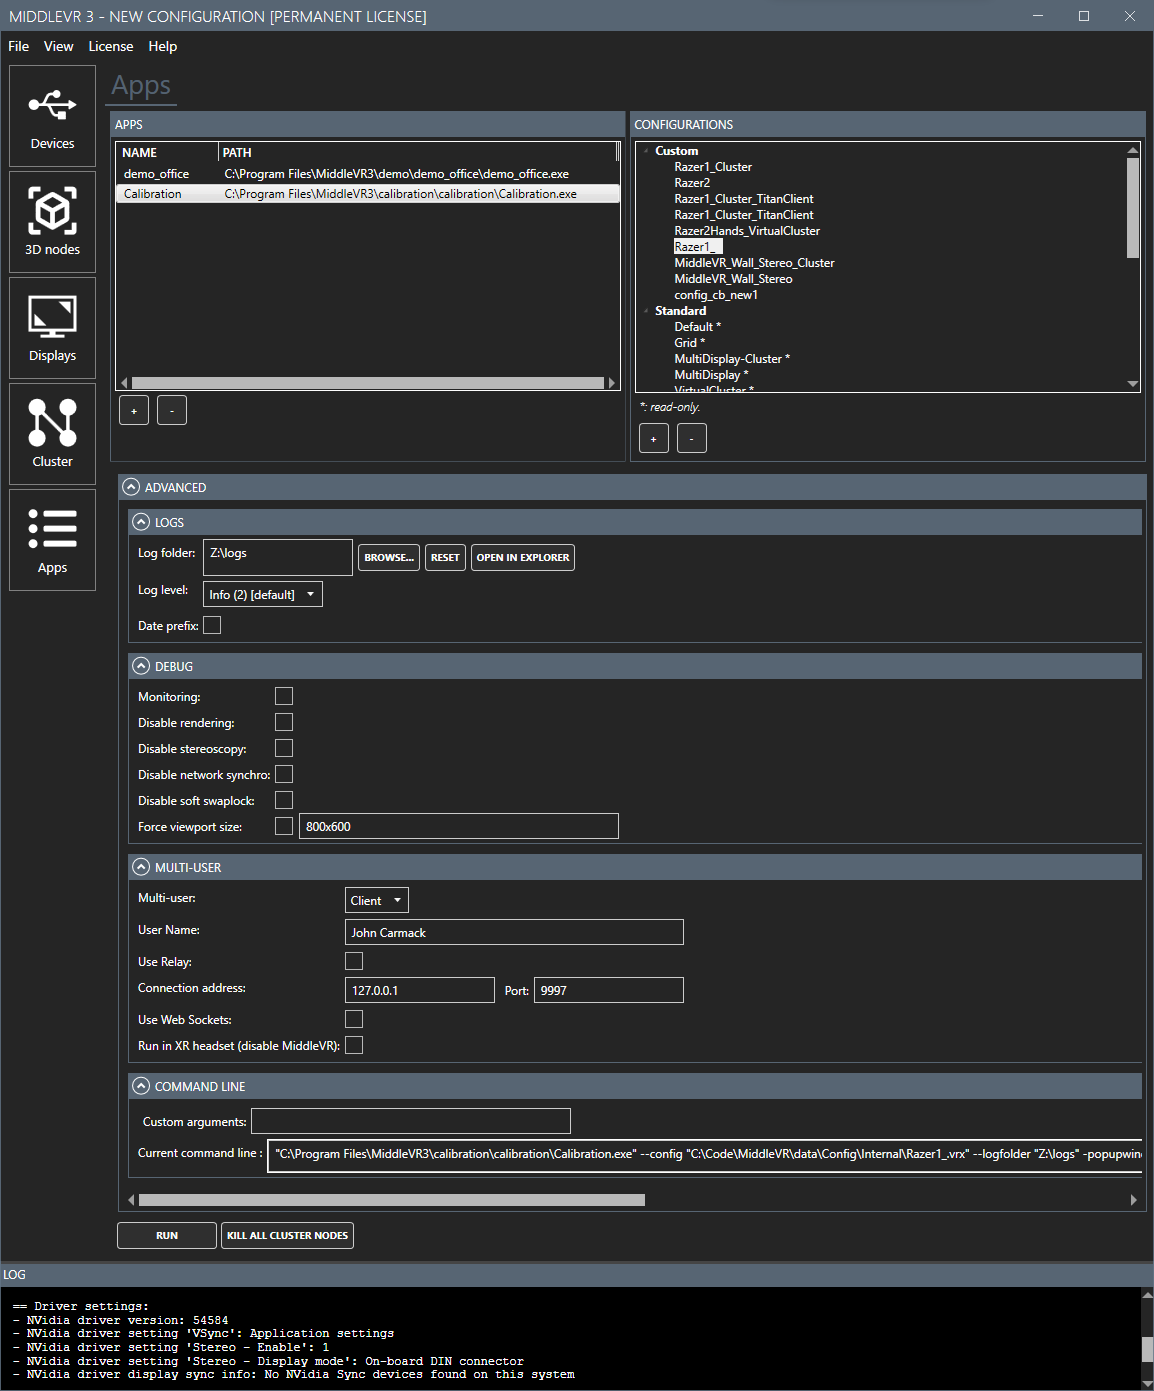Enable Use Web Sockets checkbox
Viewport: 1154px width, 1391px height.
point(354,1019)
